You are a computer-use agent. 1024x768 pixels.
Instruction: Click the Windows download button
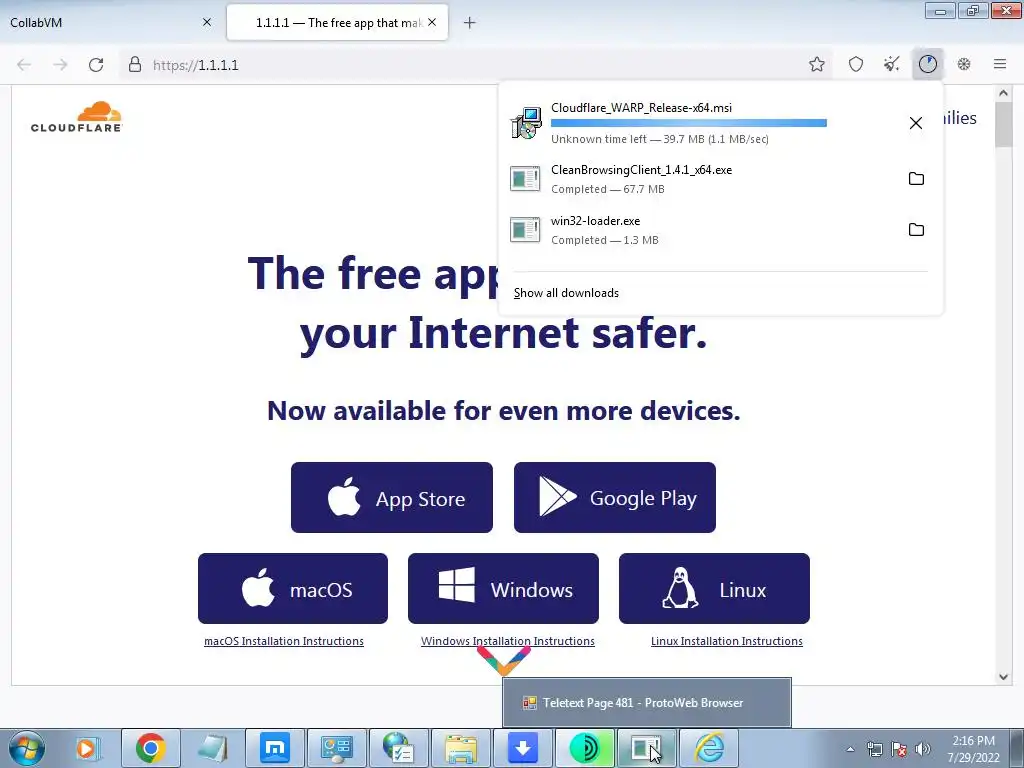[x=504, y=588]
